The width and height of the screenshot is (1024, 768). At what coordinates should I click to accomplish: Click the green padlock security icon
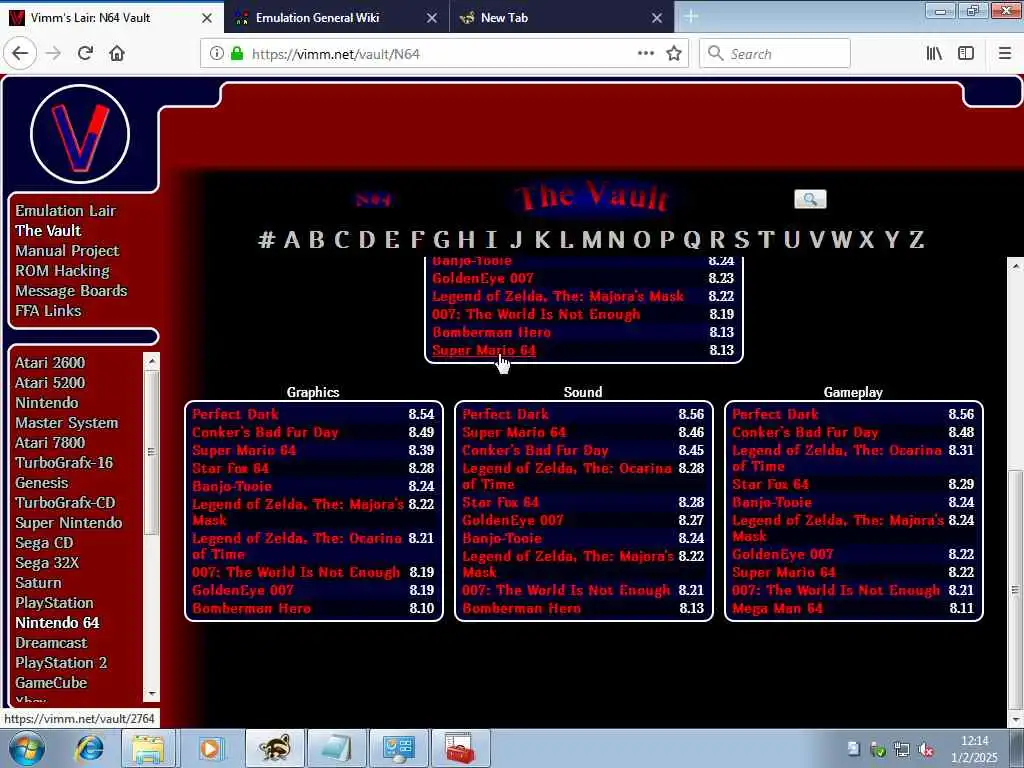237,54
